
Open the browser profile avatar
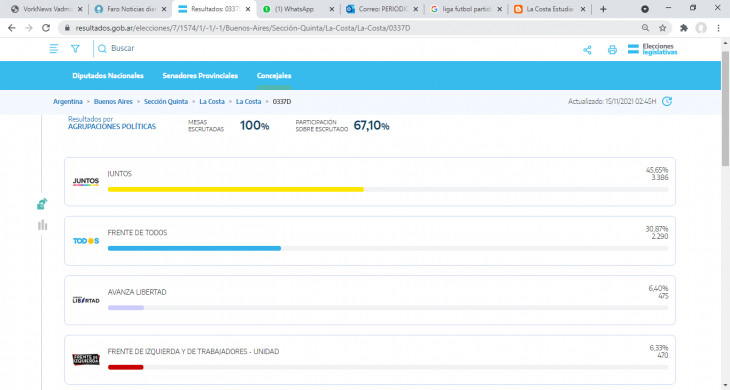(701, 28)
